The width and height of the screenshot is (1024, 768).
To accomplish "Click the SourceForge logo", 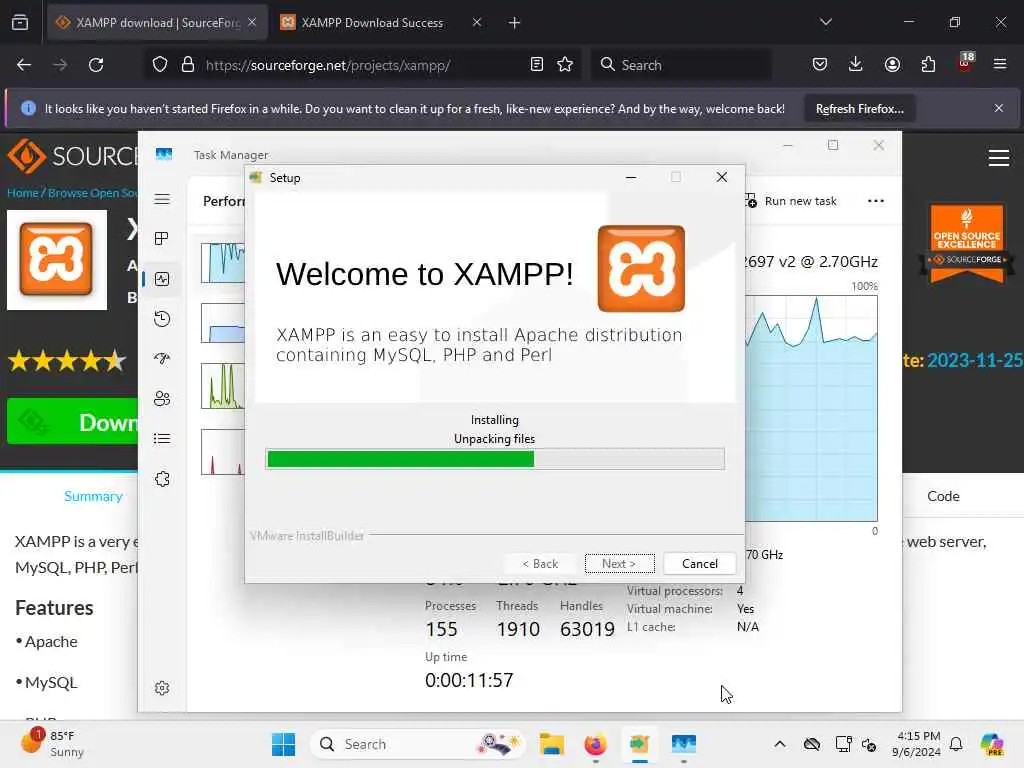I will point(72,156).
